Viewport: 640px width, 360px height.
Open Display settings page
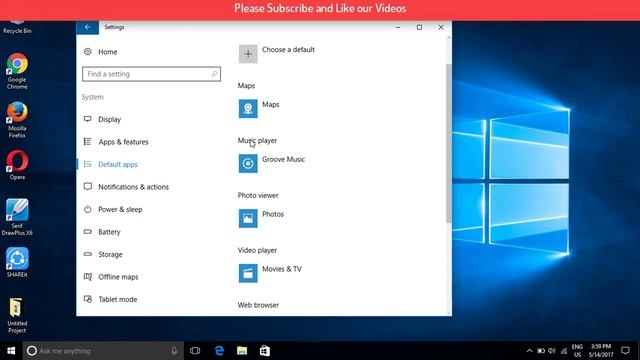110,119
